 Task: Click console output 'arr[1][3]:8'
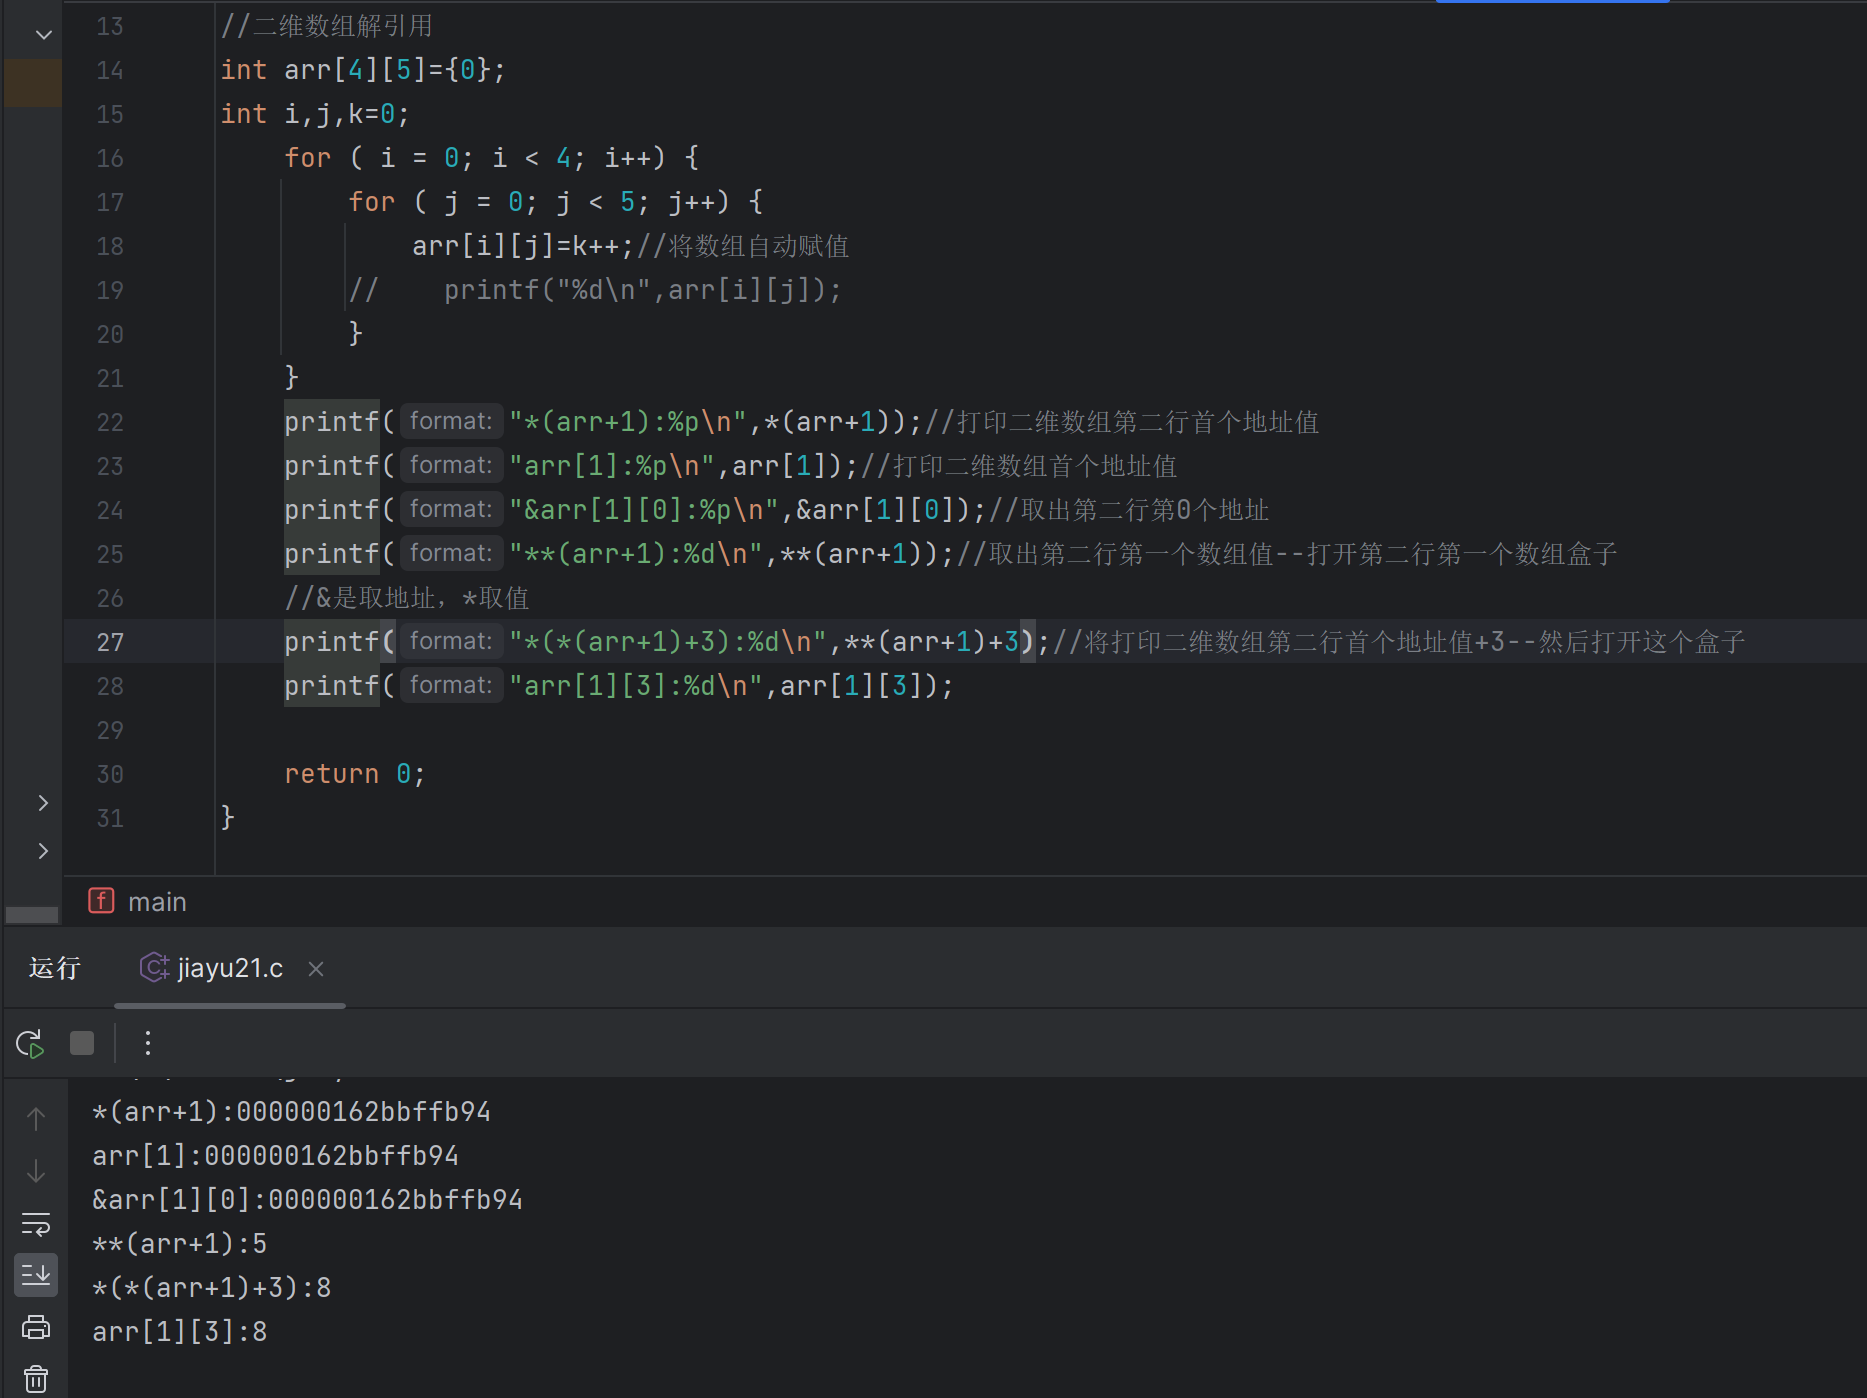click(x=180, y=1332)
